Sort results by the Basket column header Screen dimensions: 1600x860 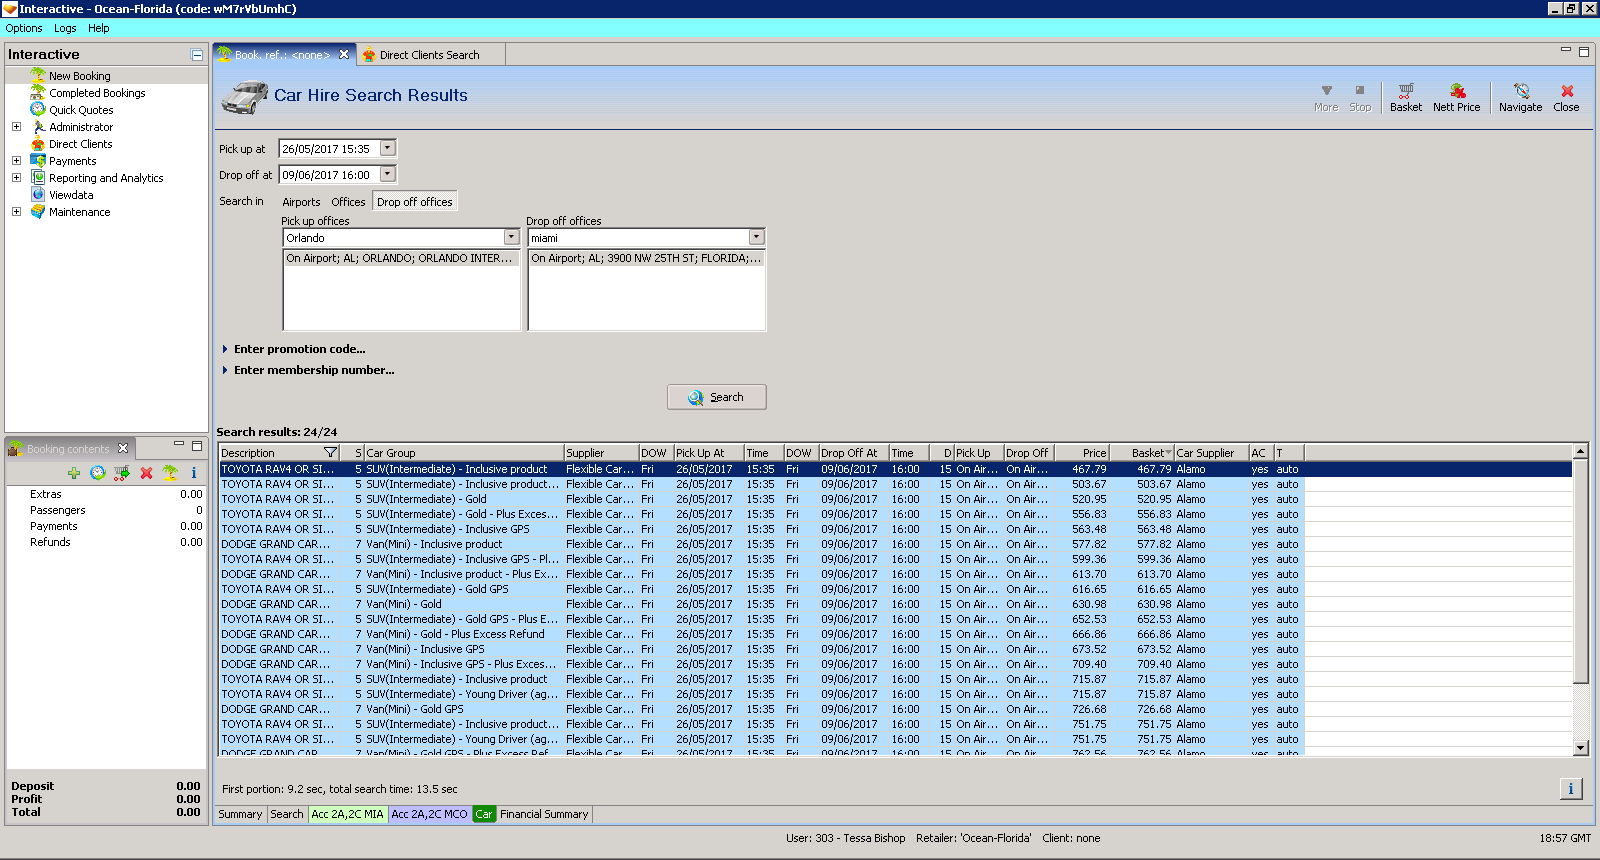(x=1142, y=453)
